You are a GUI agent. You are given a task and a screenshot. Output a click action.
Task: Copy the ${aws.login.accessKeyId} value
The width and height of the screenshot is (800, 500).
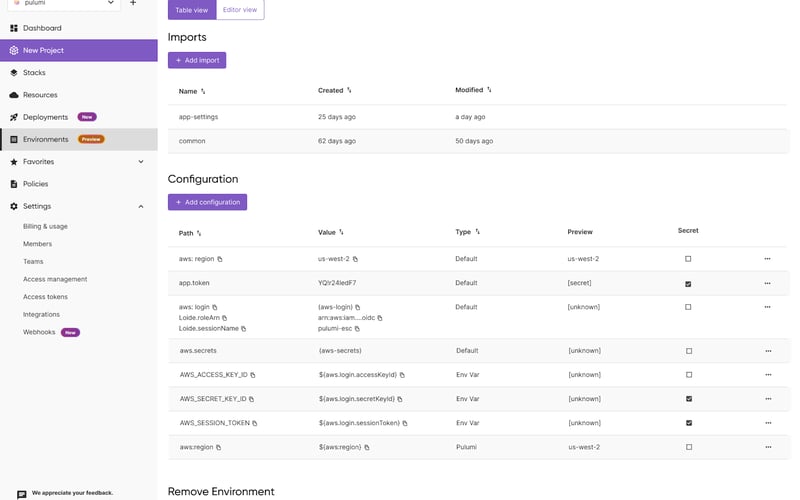pos(402,375)
